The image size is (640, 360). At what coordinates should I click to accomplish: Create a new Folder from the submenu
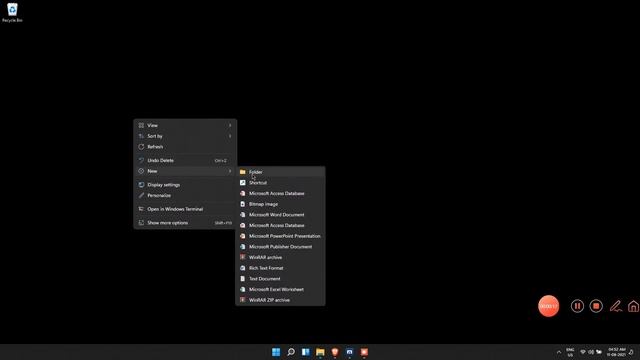[x=280, y=172]
